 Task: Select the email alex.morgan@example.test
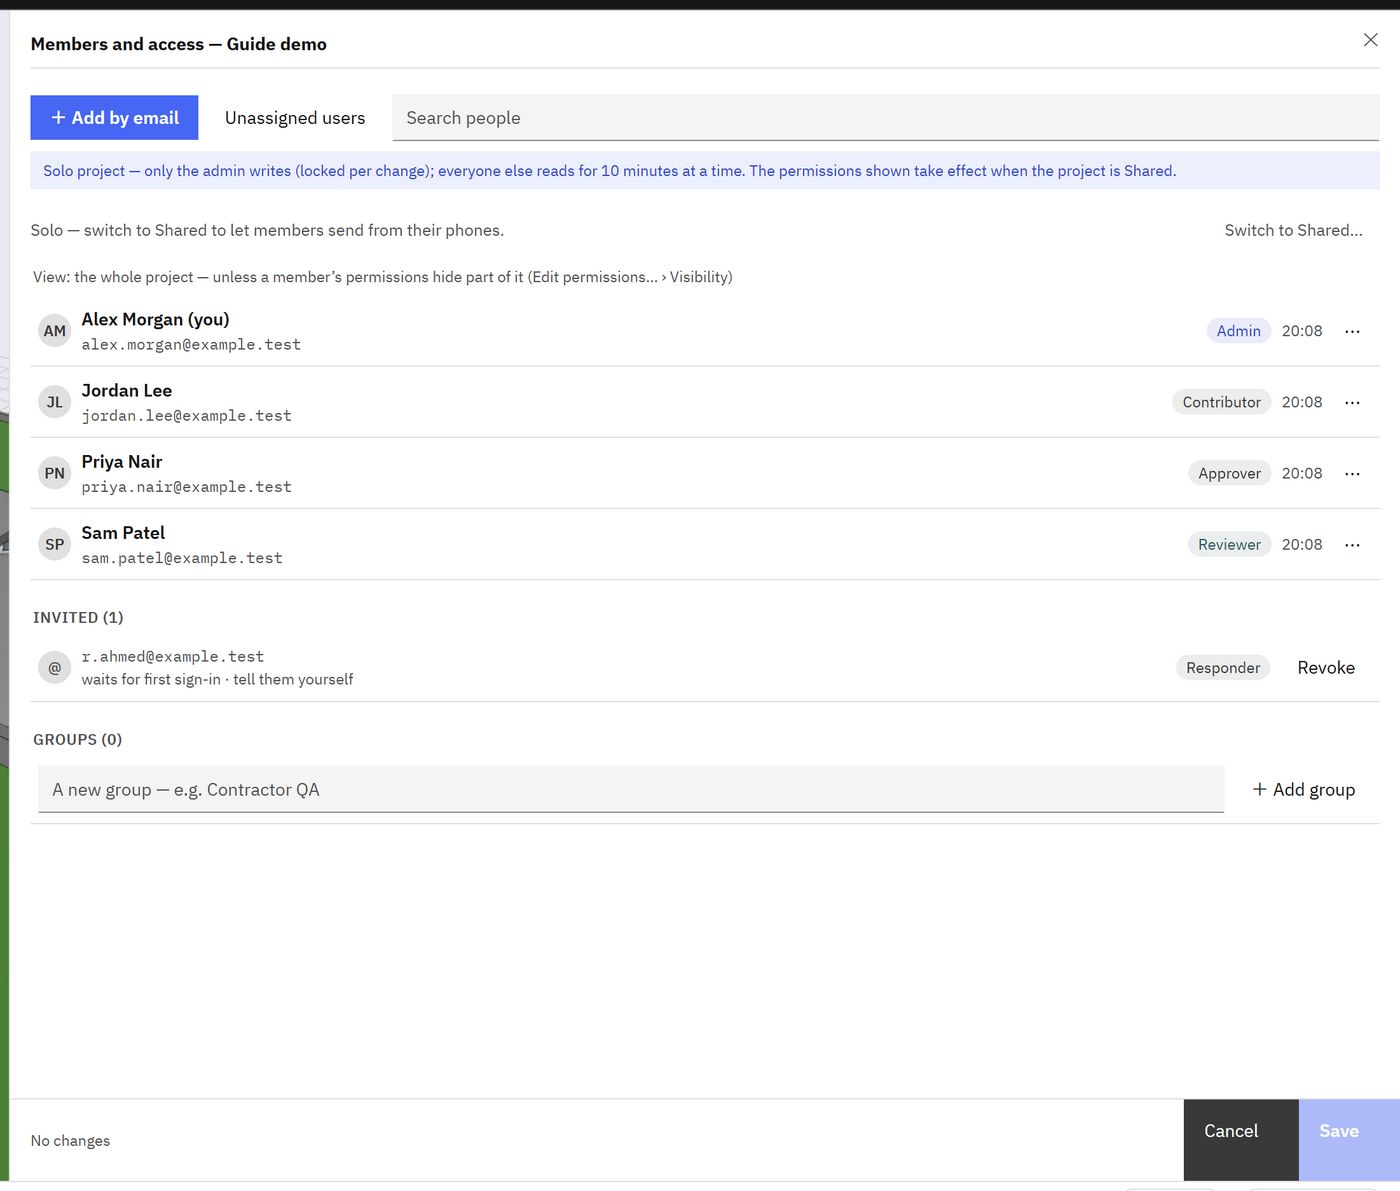point(191,344)
